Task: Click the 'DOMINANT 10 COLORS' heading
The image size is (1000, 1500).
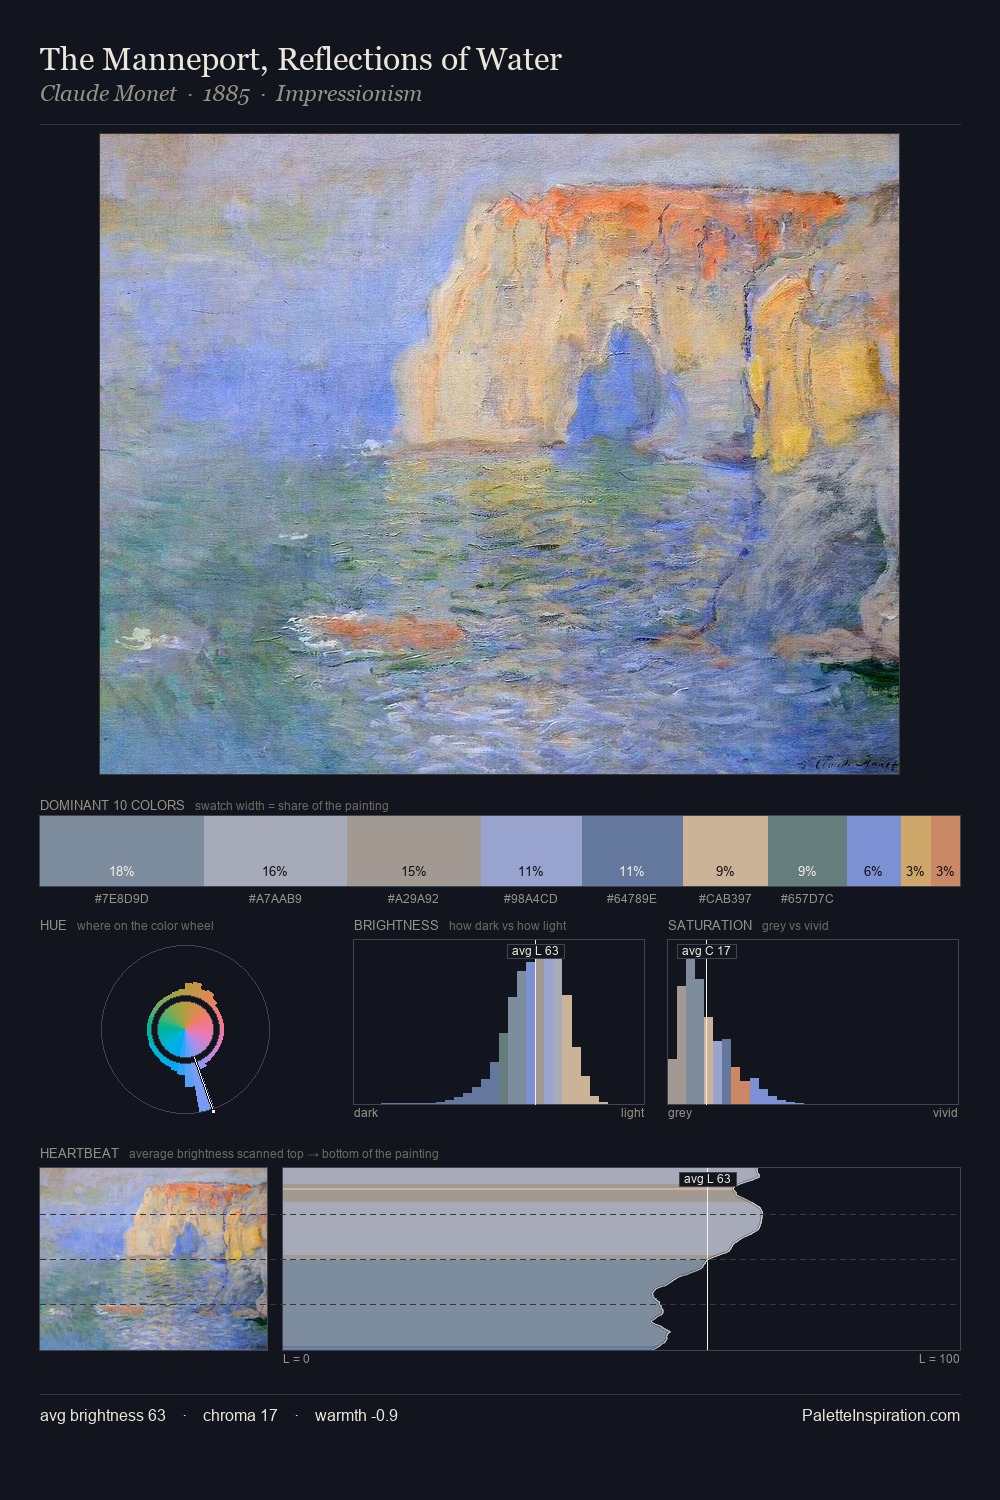Action: click(112, 805)
